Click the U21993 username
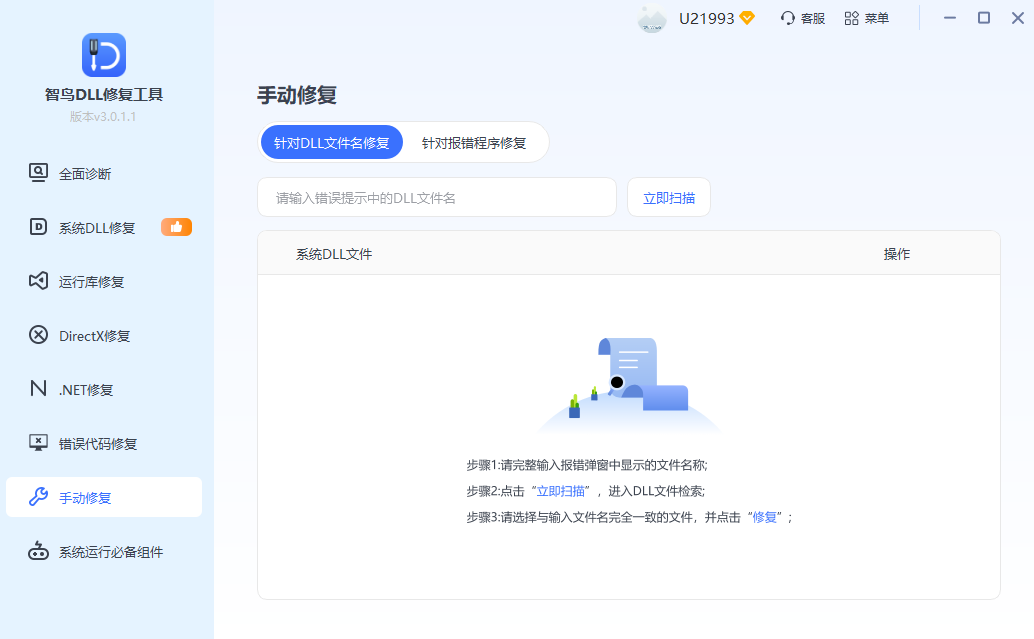This screenshot has width=1034, height=639. 706,18
